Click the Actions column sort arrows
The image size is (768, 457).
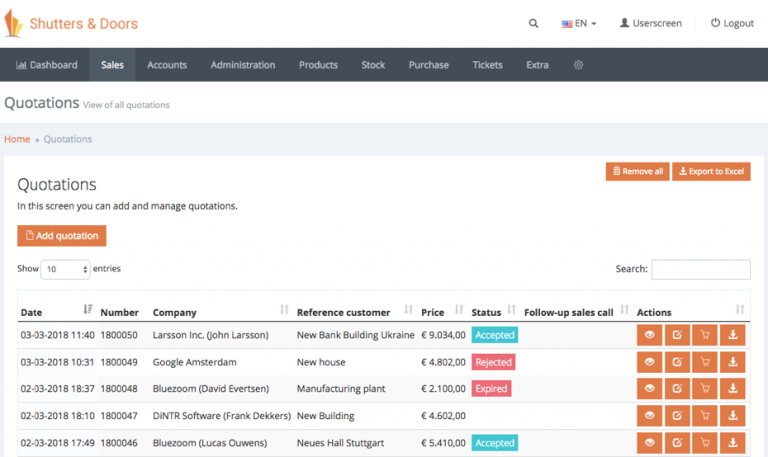tap(740, 309)
